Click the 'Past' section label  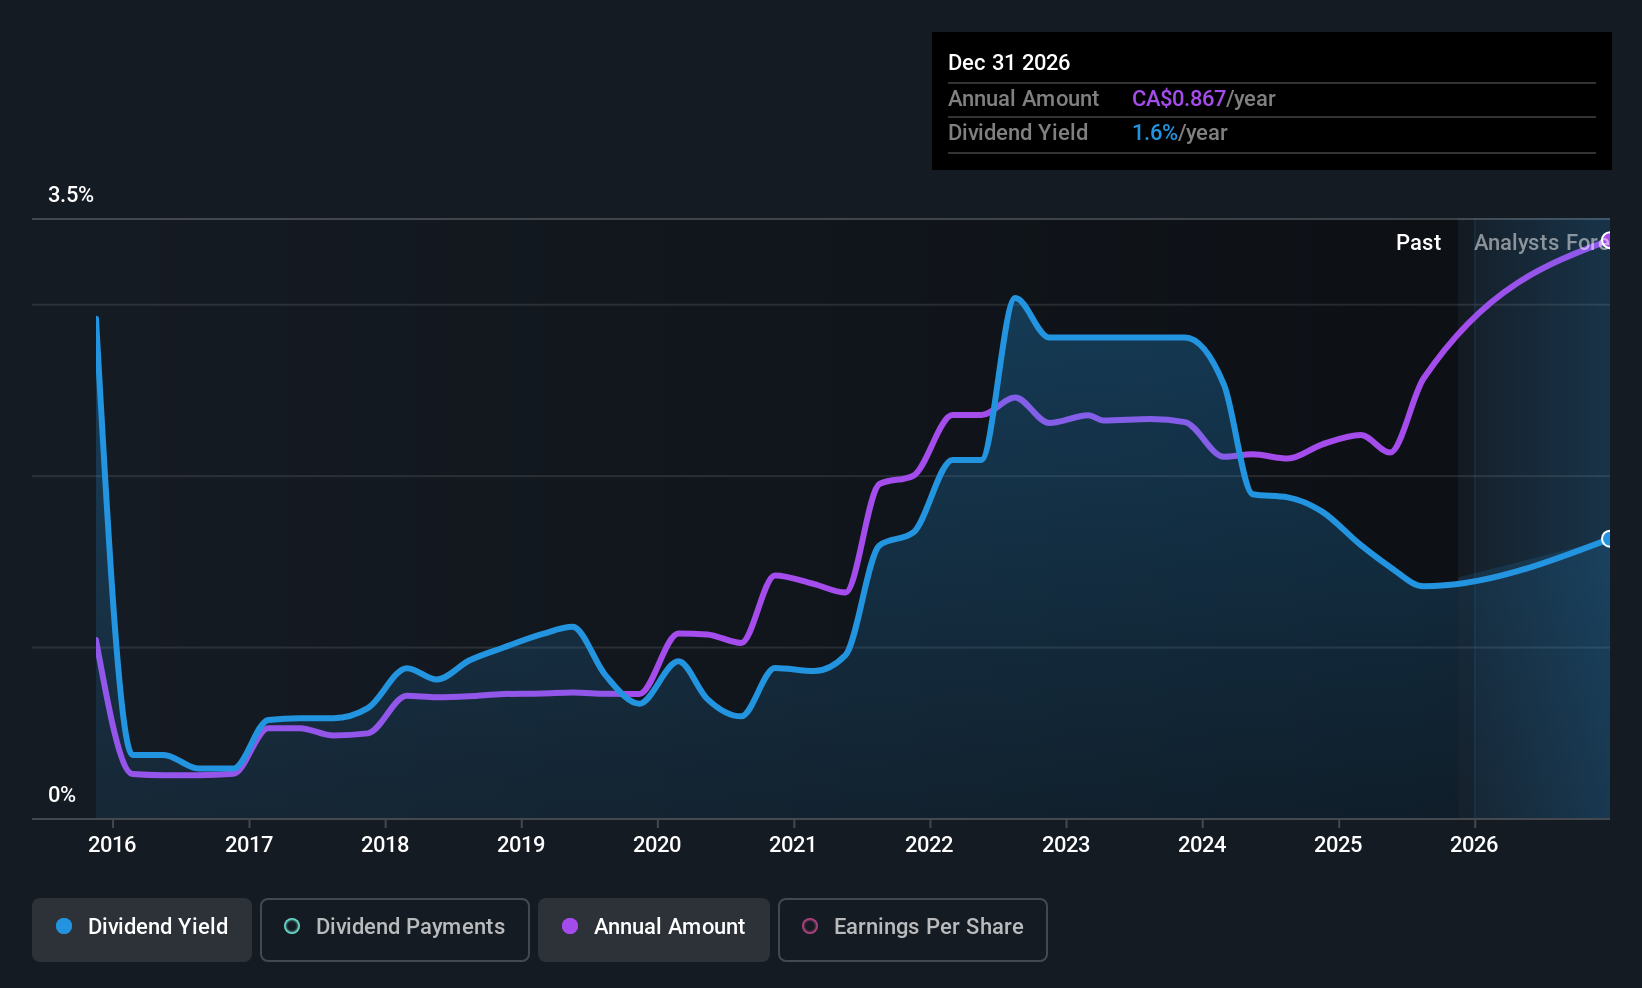coord(1418,243)
